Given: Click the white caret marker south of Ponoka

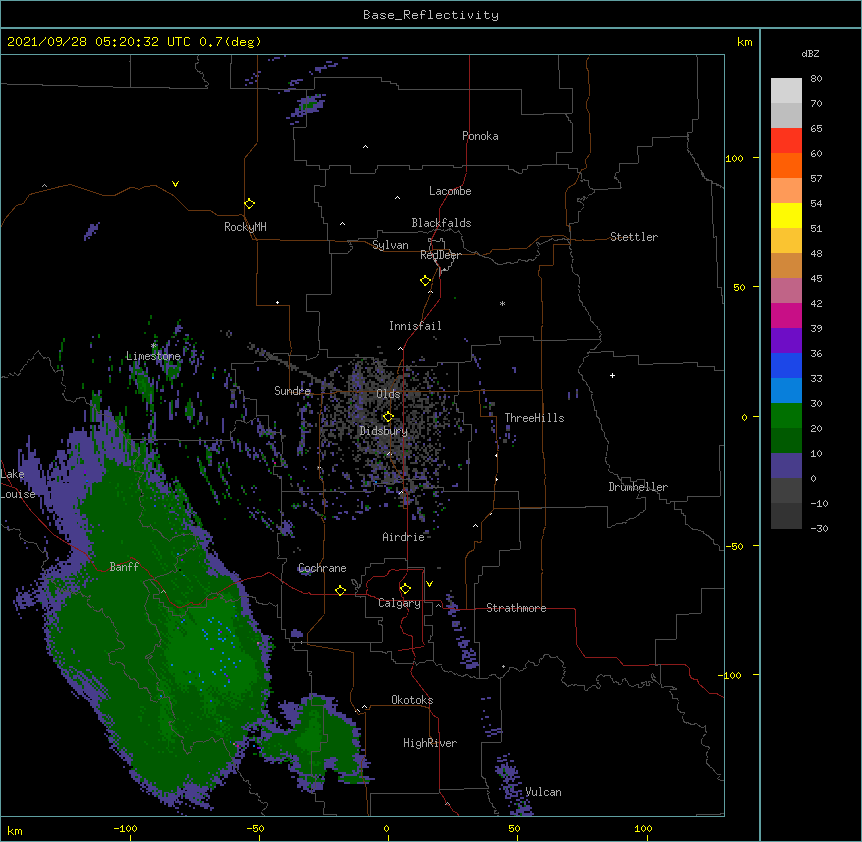Looking at the screenshot, I should tap(365, 147).
